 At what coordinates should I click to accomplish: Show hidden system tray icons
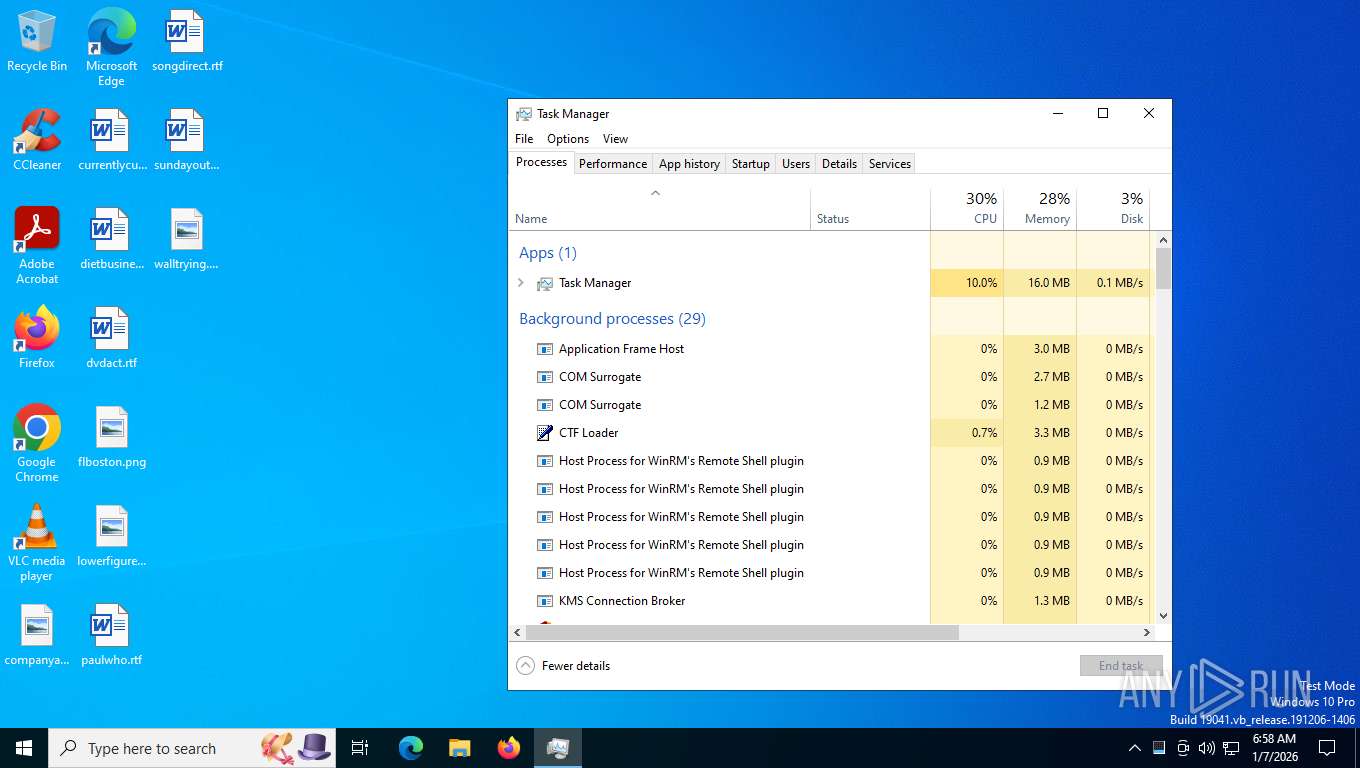click(1134, 748)
